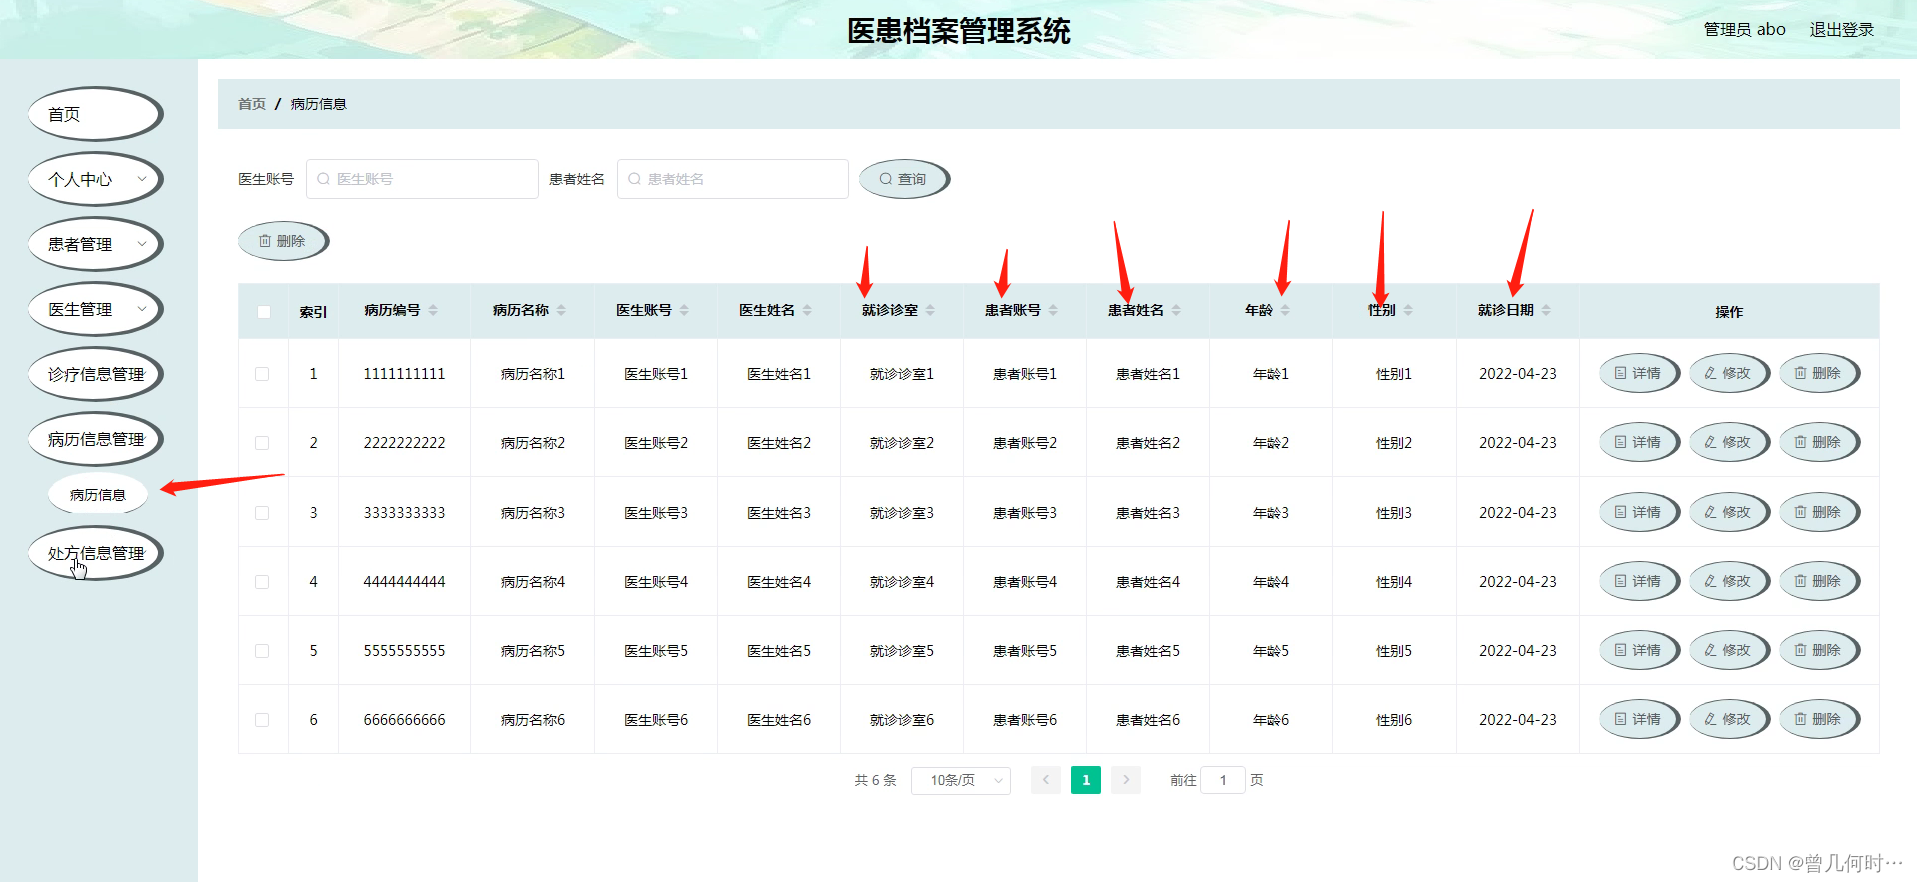Open 处方信息管理 sidebar menu
1917x882 pixels.
pos(95,553)
